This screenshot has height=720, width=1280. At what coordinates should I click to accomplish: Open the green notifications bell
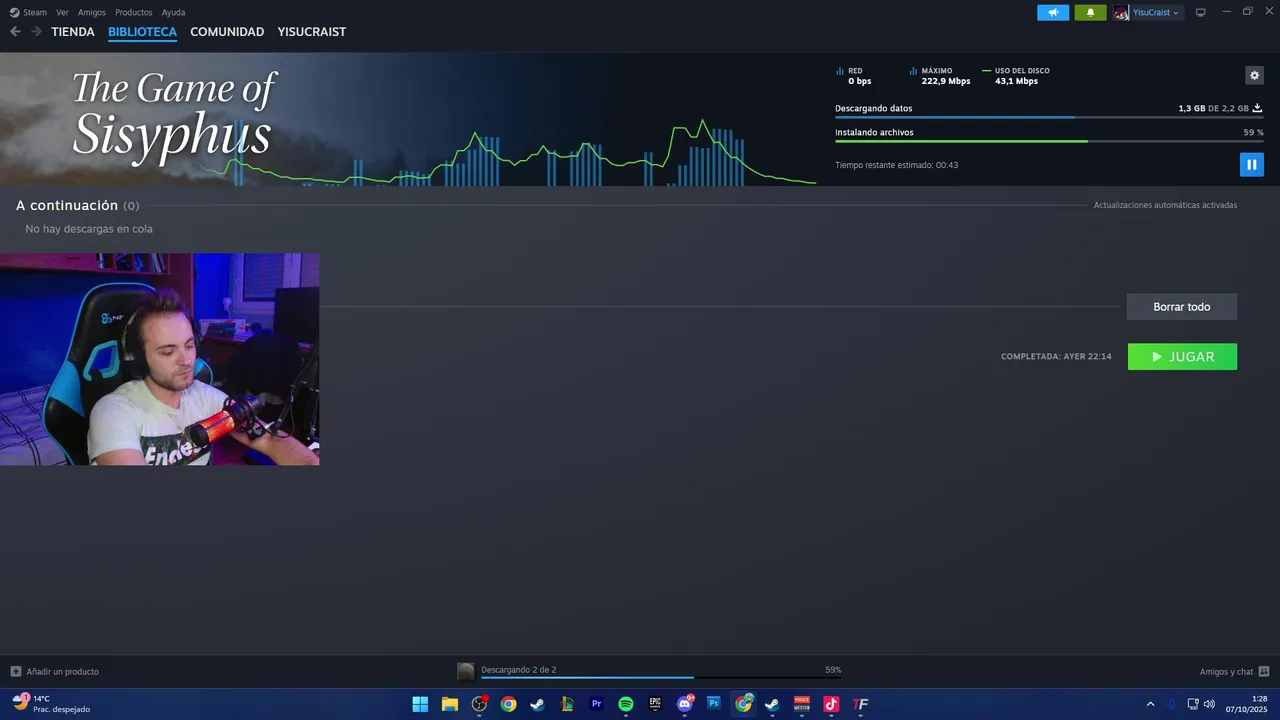pyautogui.click(x=1090, y=12)
